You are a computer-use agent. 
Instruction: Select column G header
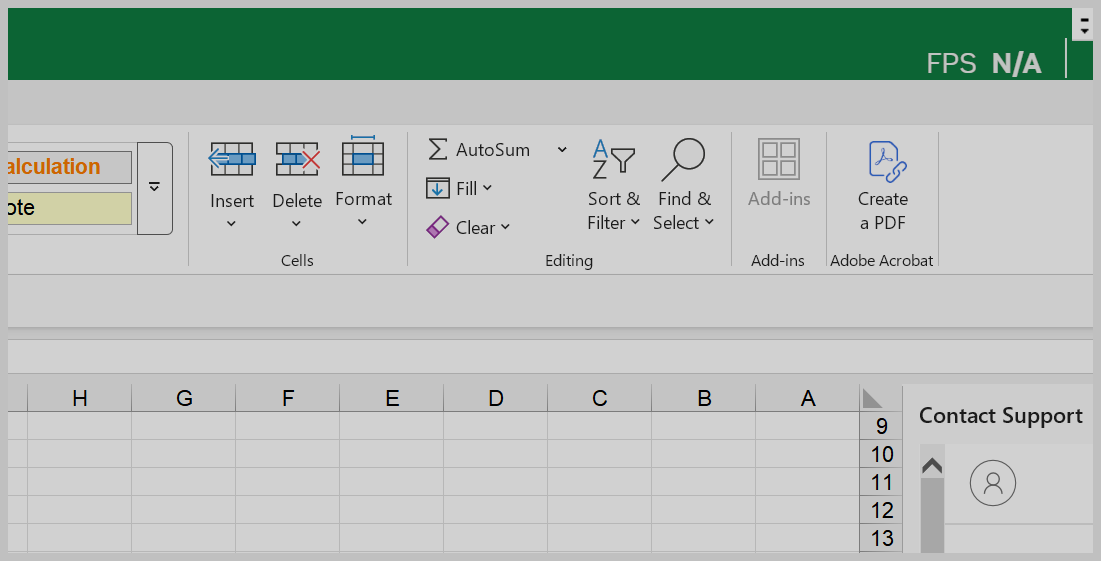184,398
